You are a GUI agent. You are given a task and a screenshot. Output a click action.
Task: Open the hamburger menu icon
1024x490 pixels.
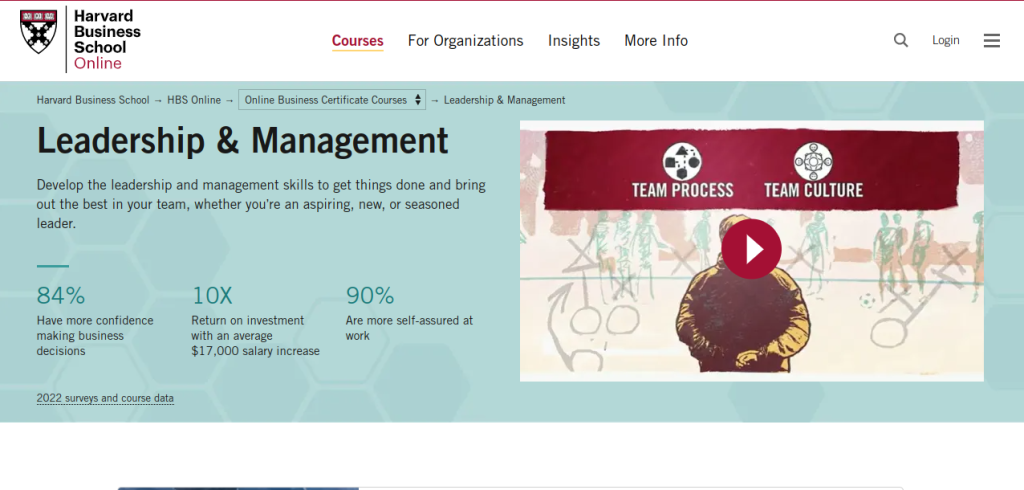(991, 40)
